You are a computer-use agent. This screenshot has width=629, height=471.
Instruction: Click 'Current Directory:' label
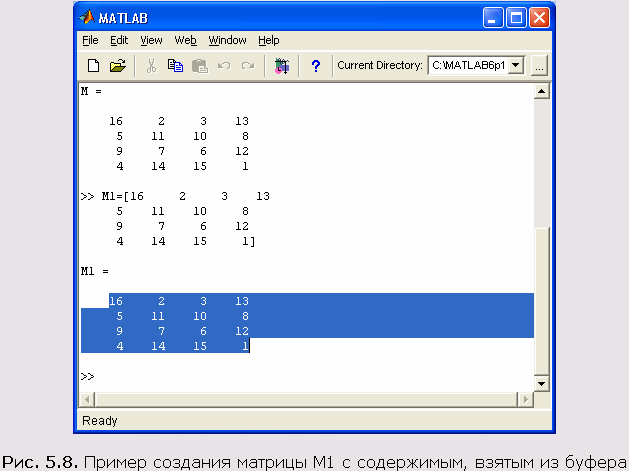click(x=380, y=65)
